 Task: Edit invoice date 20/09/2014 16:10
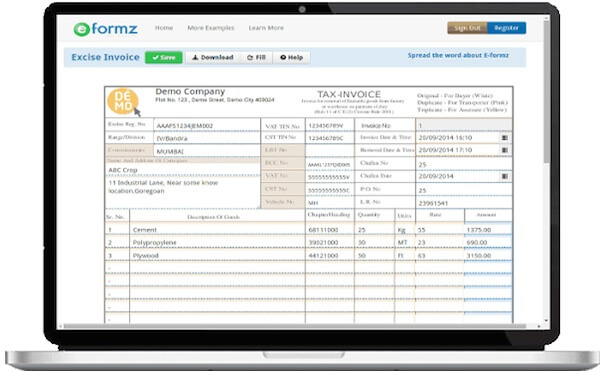458,138
